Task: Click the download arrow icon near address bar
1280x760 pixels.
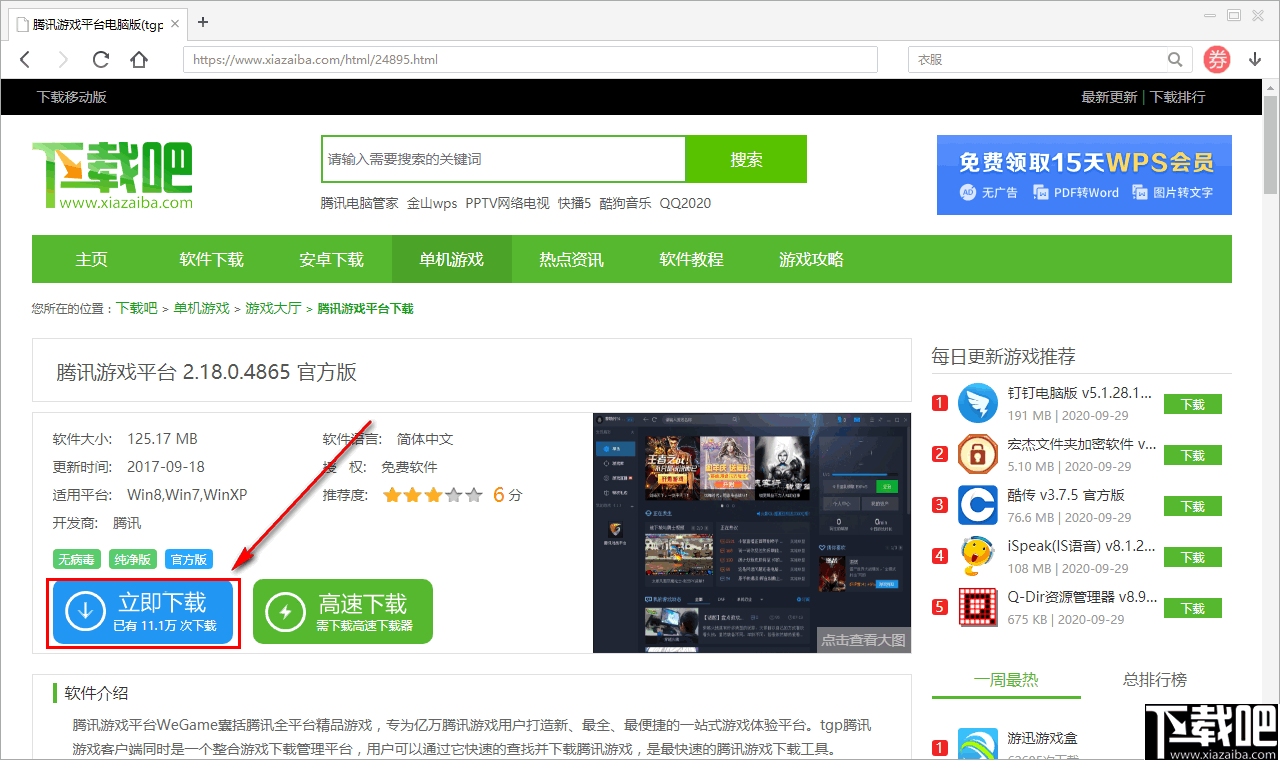Action: point(1256,59)
